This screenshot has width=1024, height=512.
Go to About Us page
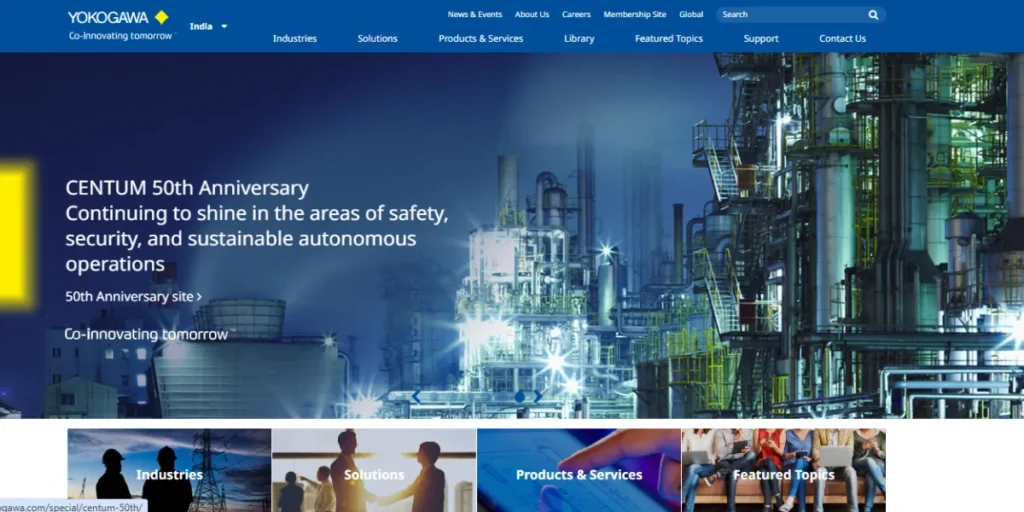[532, 14]
